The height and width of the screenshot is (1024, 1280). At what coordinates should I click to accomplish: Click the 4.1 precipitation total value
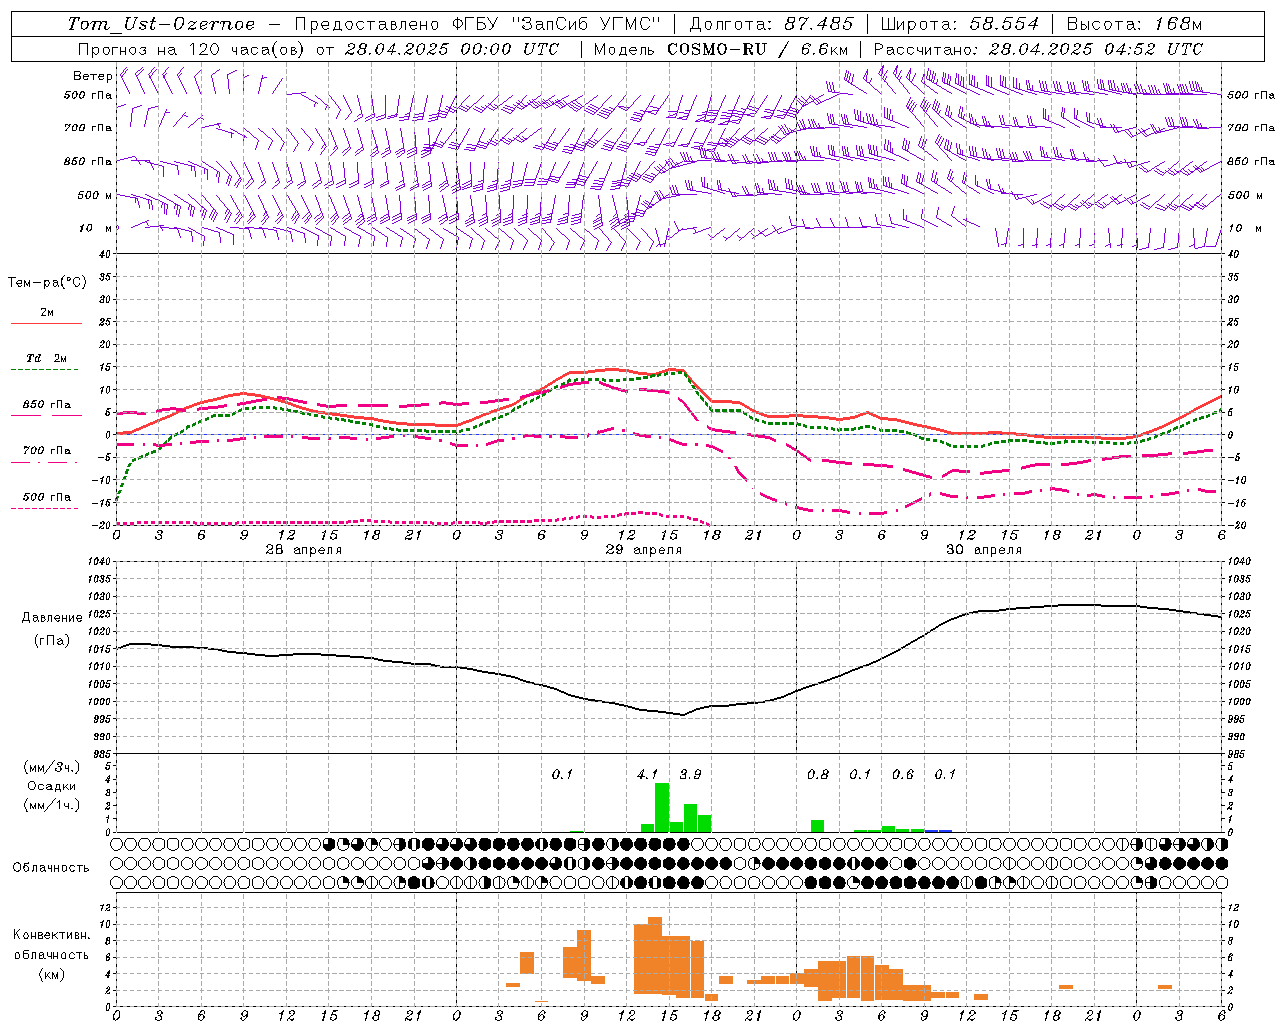[647, 774]
